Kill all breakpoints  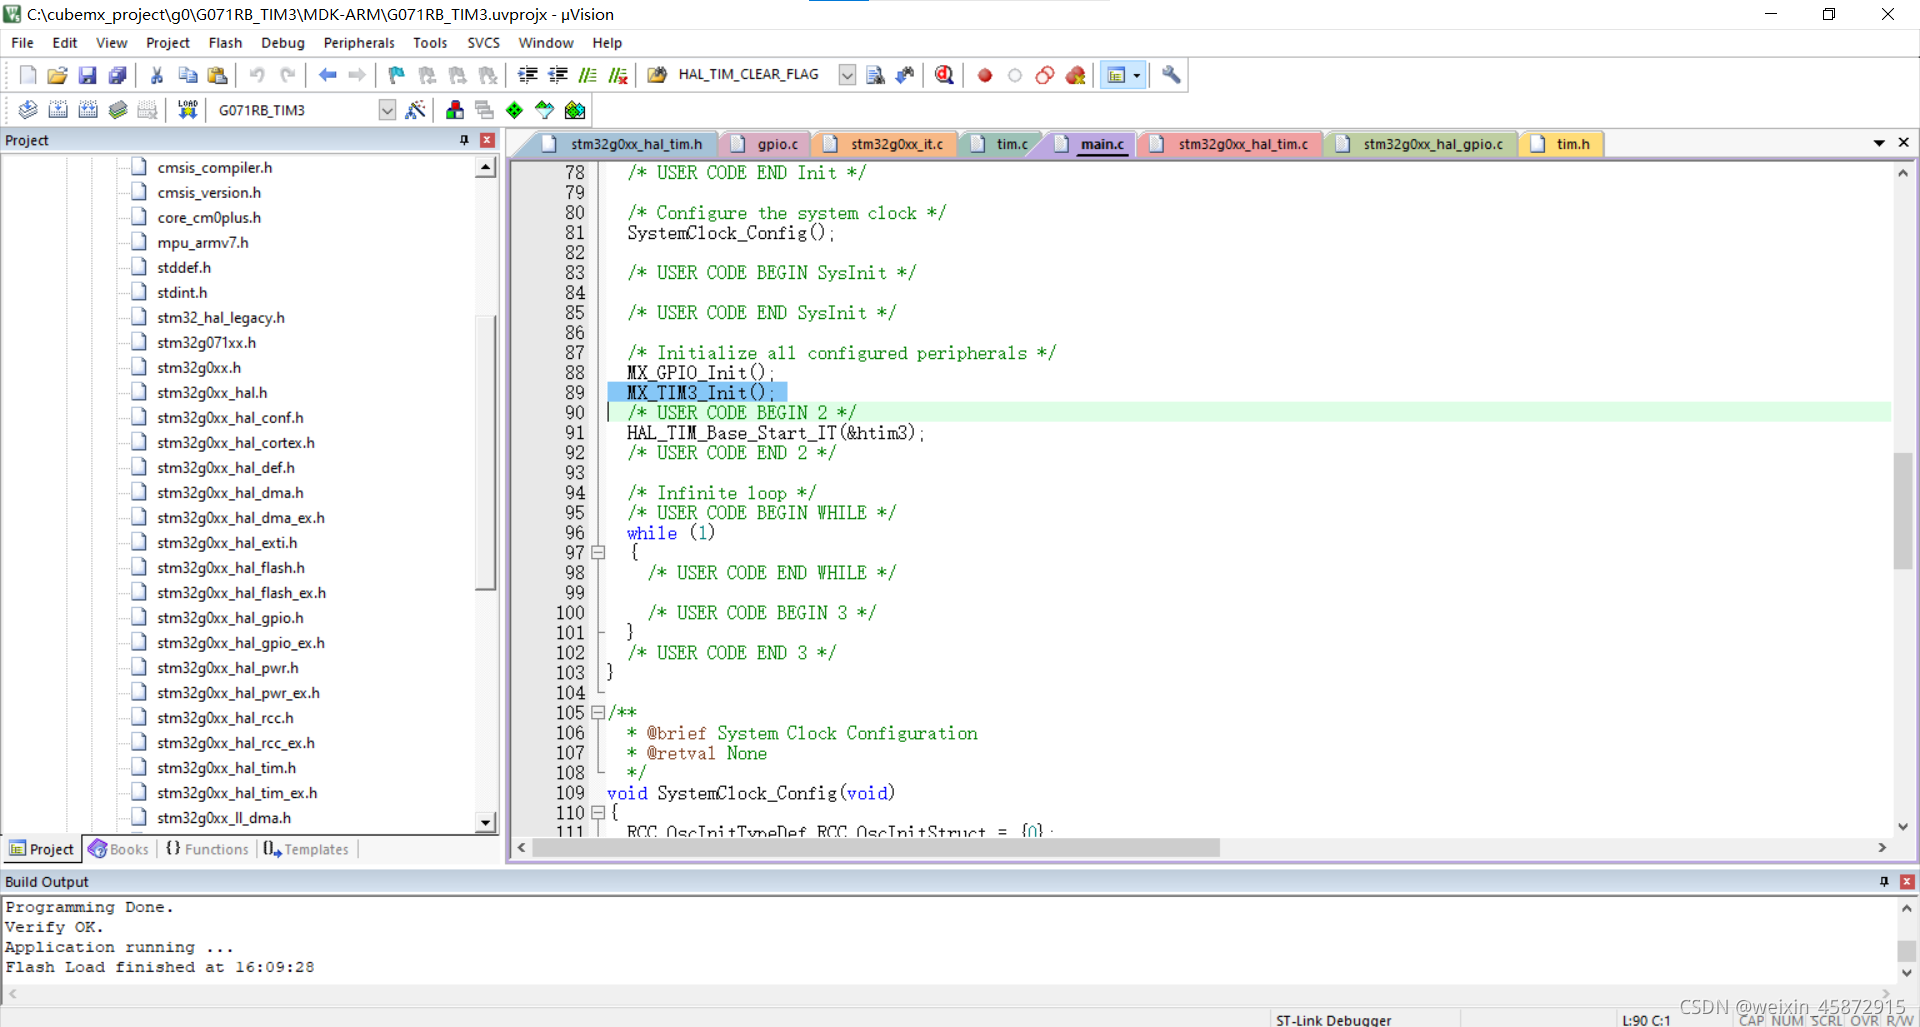click(x=1075, y=75)
